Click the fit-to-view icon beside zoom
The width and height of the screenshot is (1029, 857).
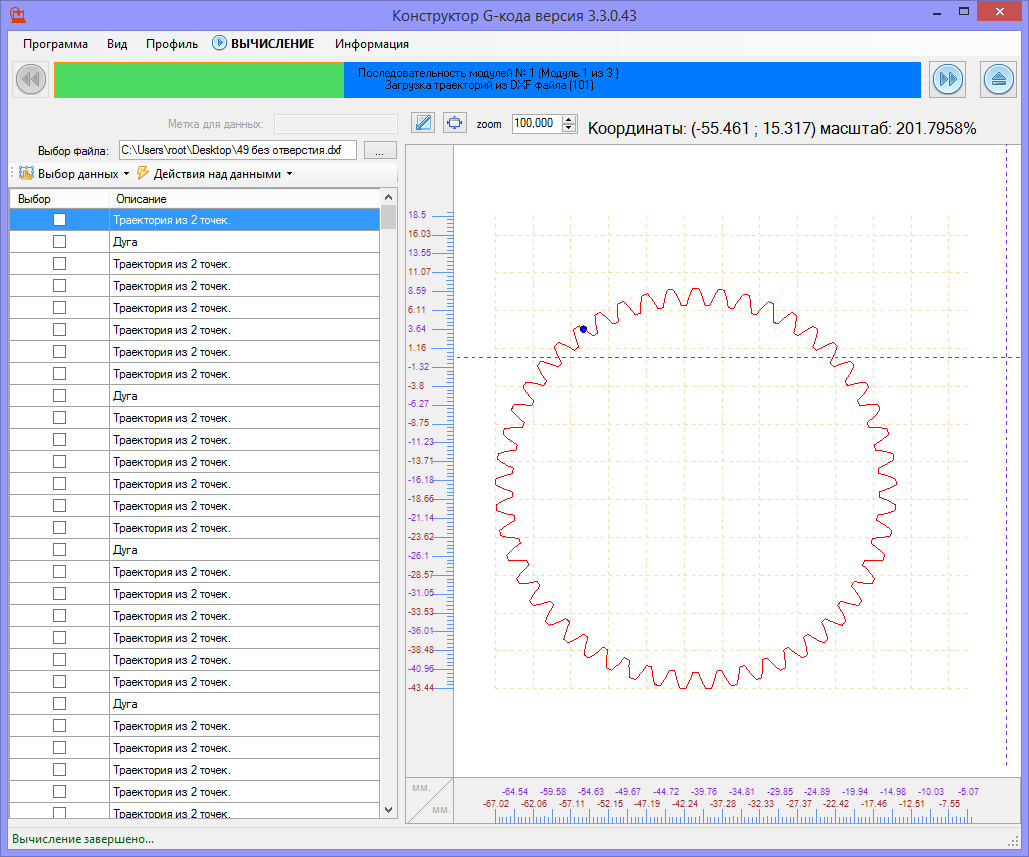pos(455,123)
